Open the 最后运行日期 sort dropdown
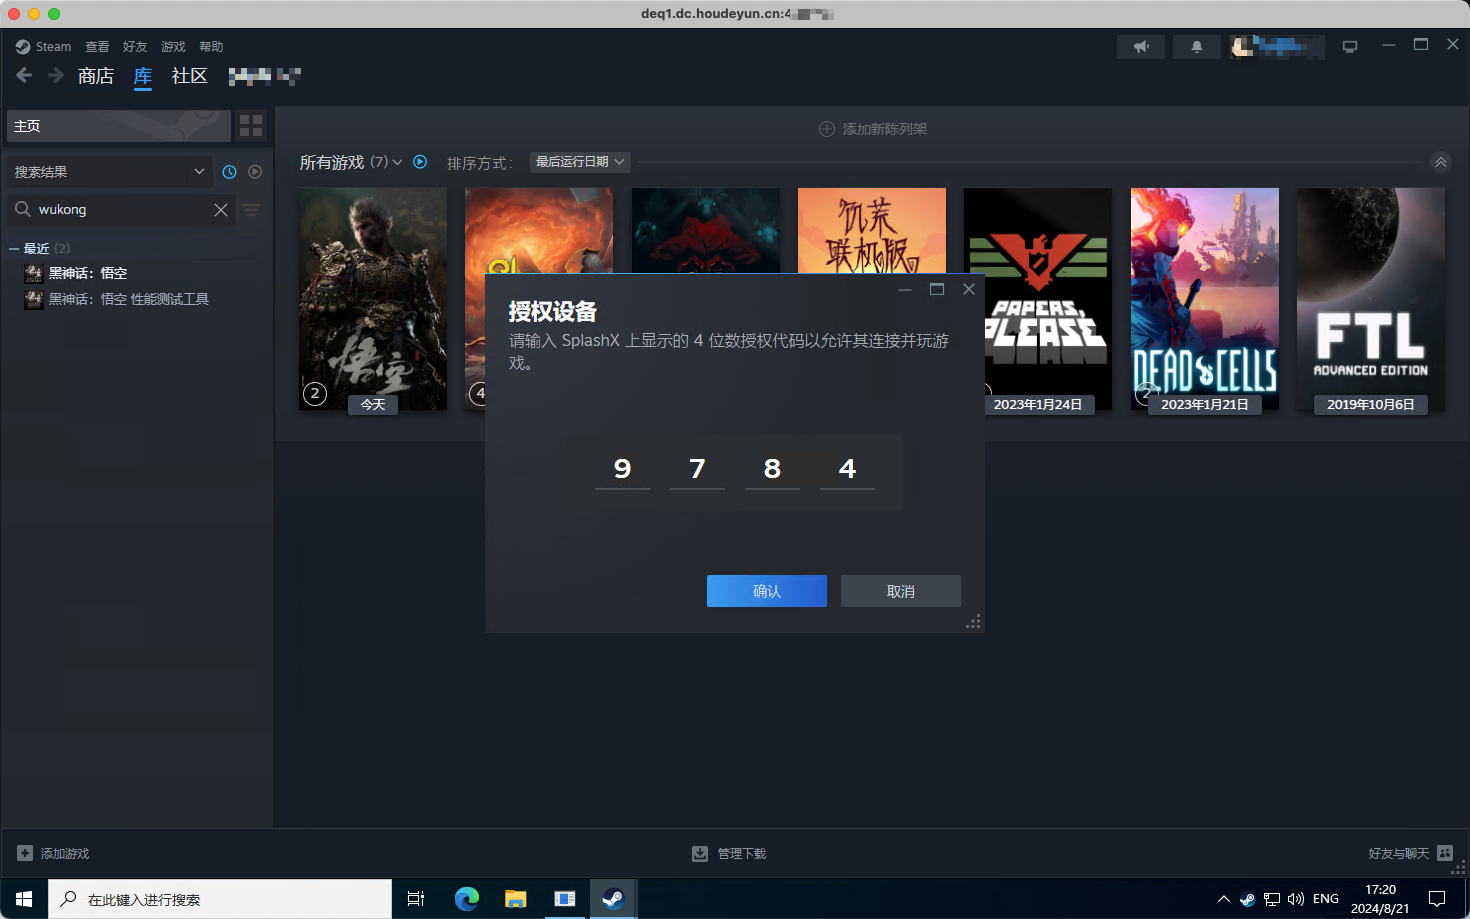The image size is (1470, 919). [x=580, y=162]
